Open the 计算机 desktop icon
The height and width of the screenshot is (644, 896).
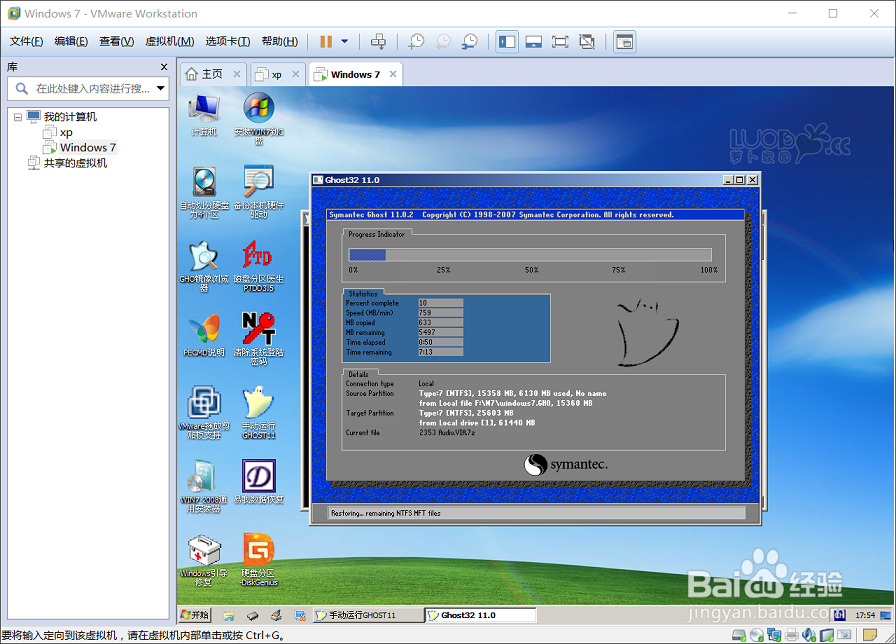(204, 115)
